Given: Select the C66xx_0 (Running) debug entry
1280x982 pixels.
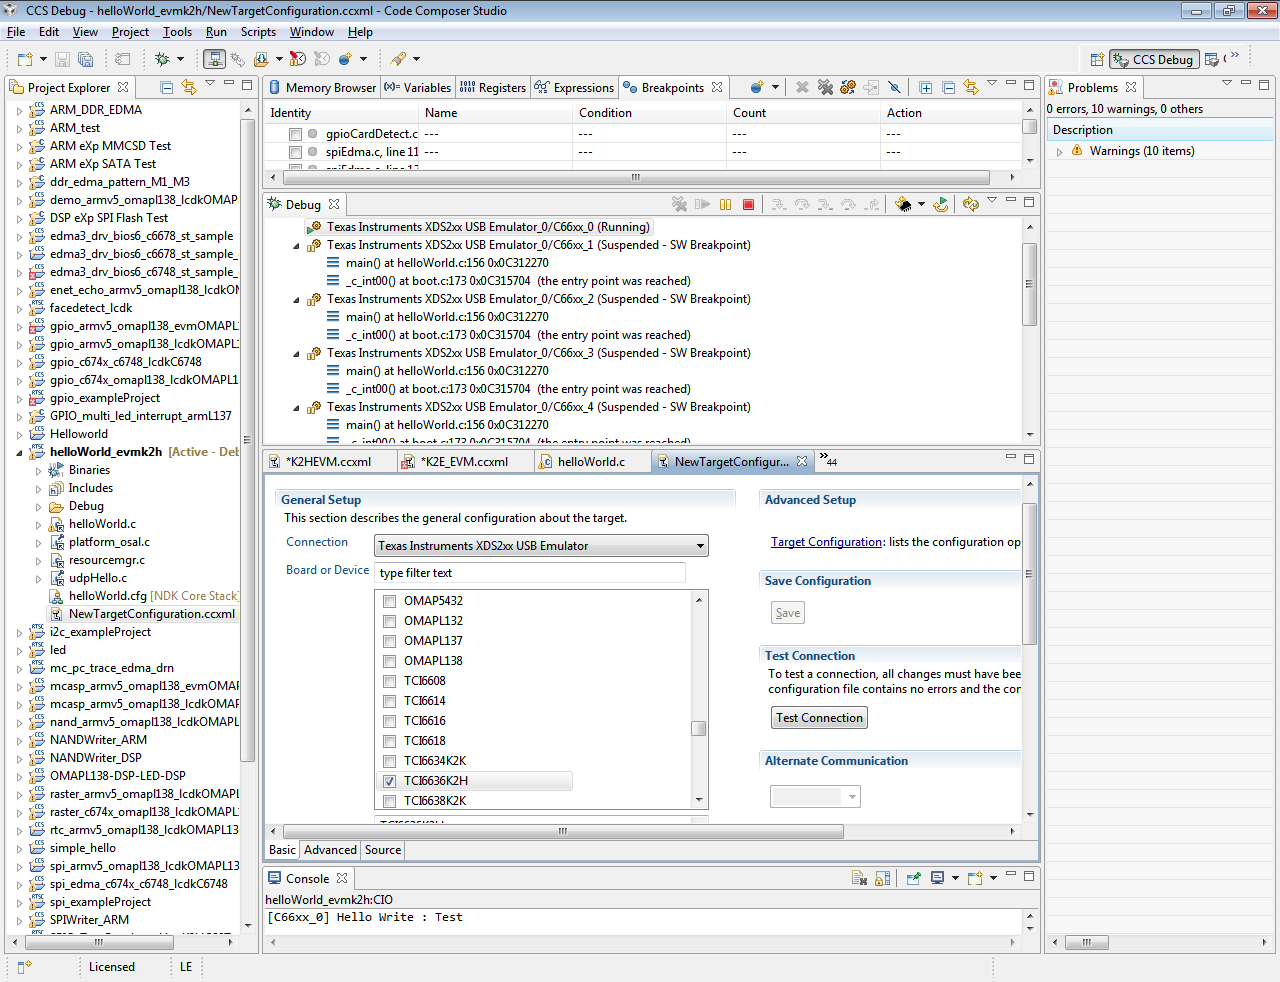Looking at the screenshot, I should coord(488,227).
